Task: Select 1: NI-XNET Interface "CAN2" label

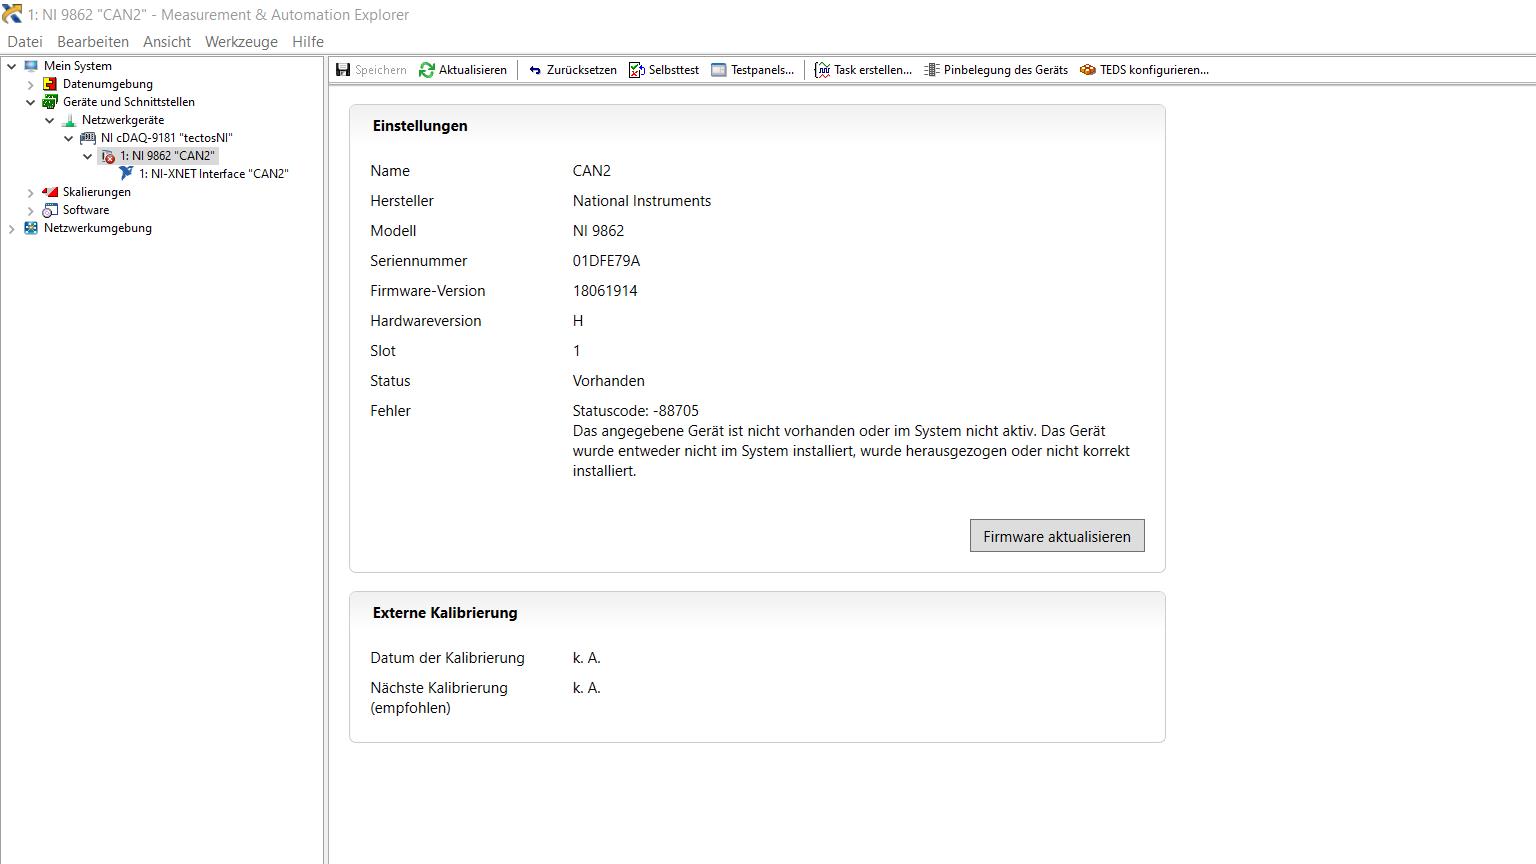Action: click(214, 174)
